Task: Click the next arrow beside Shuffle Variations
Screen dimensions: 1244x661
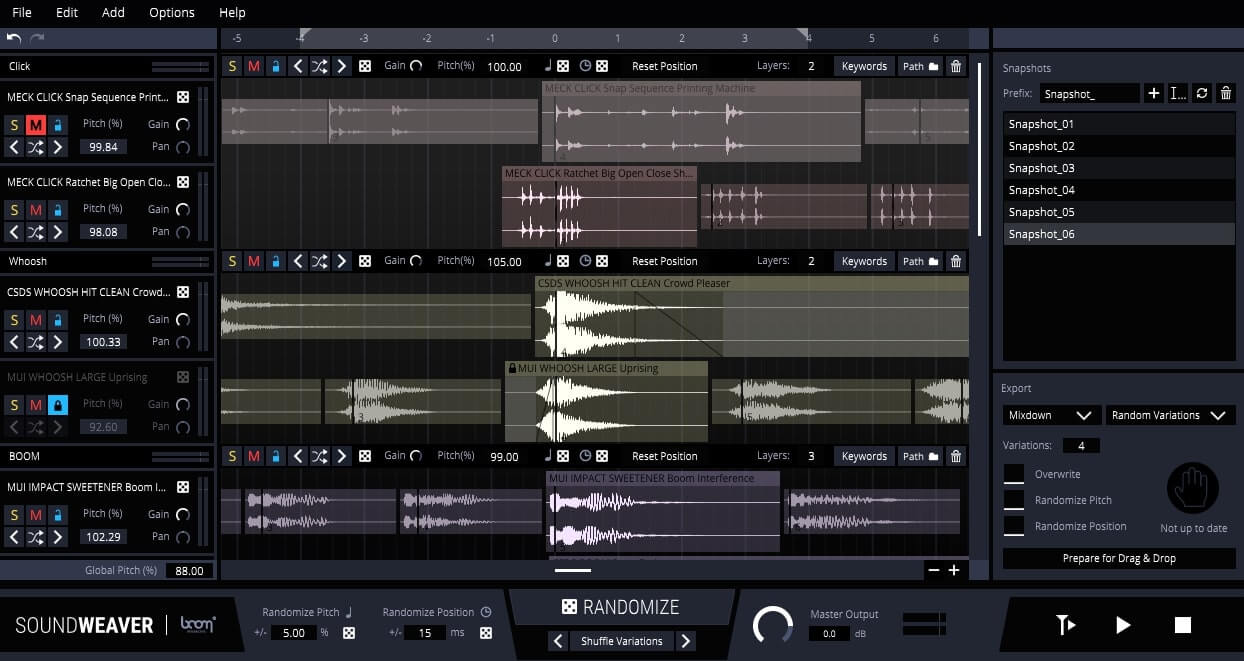Action: click(686, 641)
